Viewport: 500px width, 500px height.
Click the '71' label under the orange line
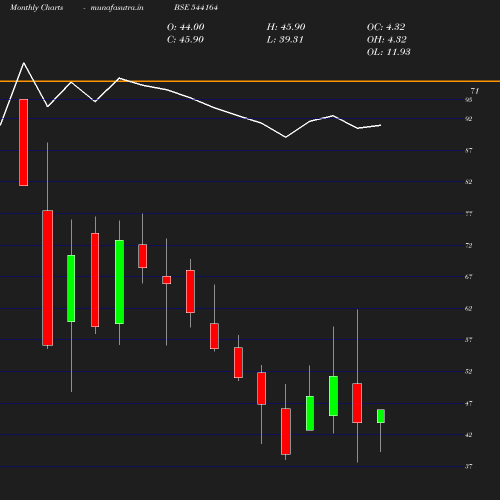(475, 91)
